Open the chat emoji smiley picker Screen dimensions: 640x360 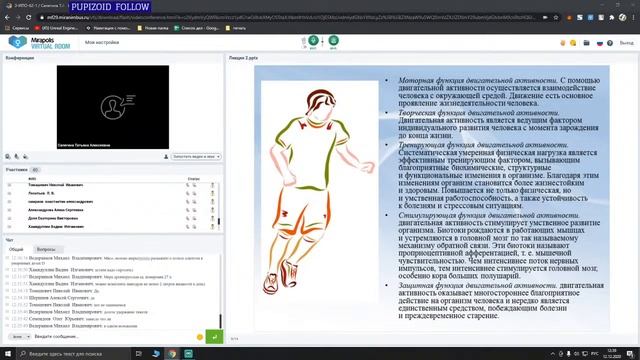[200, 337]
